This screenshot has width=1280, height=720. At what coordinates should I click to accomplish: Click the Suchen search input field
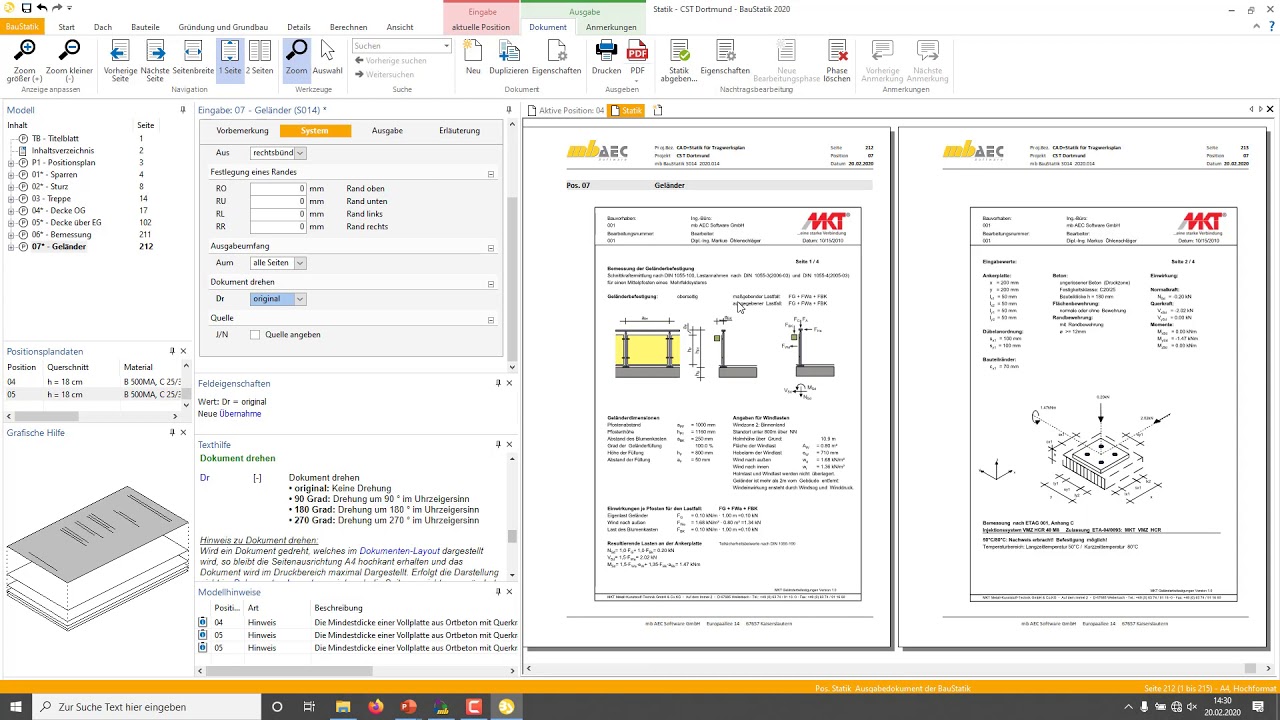(x=397, y=46)
